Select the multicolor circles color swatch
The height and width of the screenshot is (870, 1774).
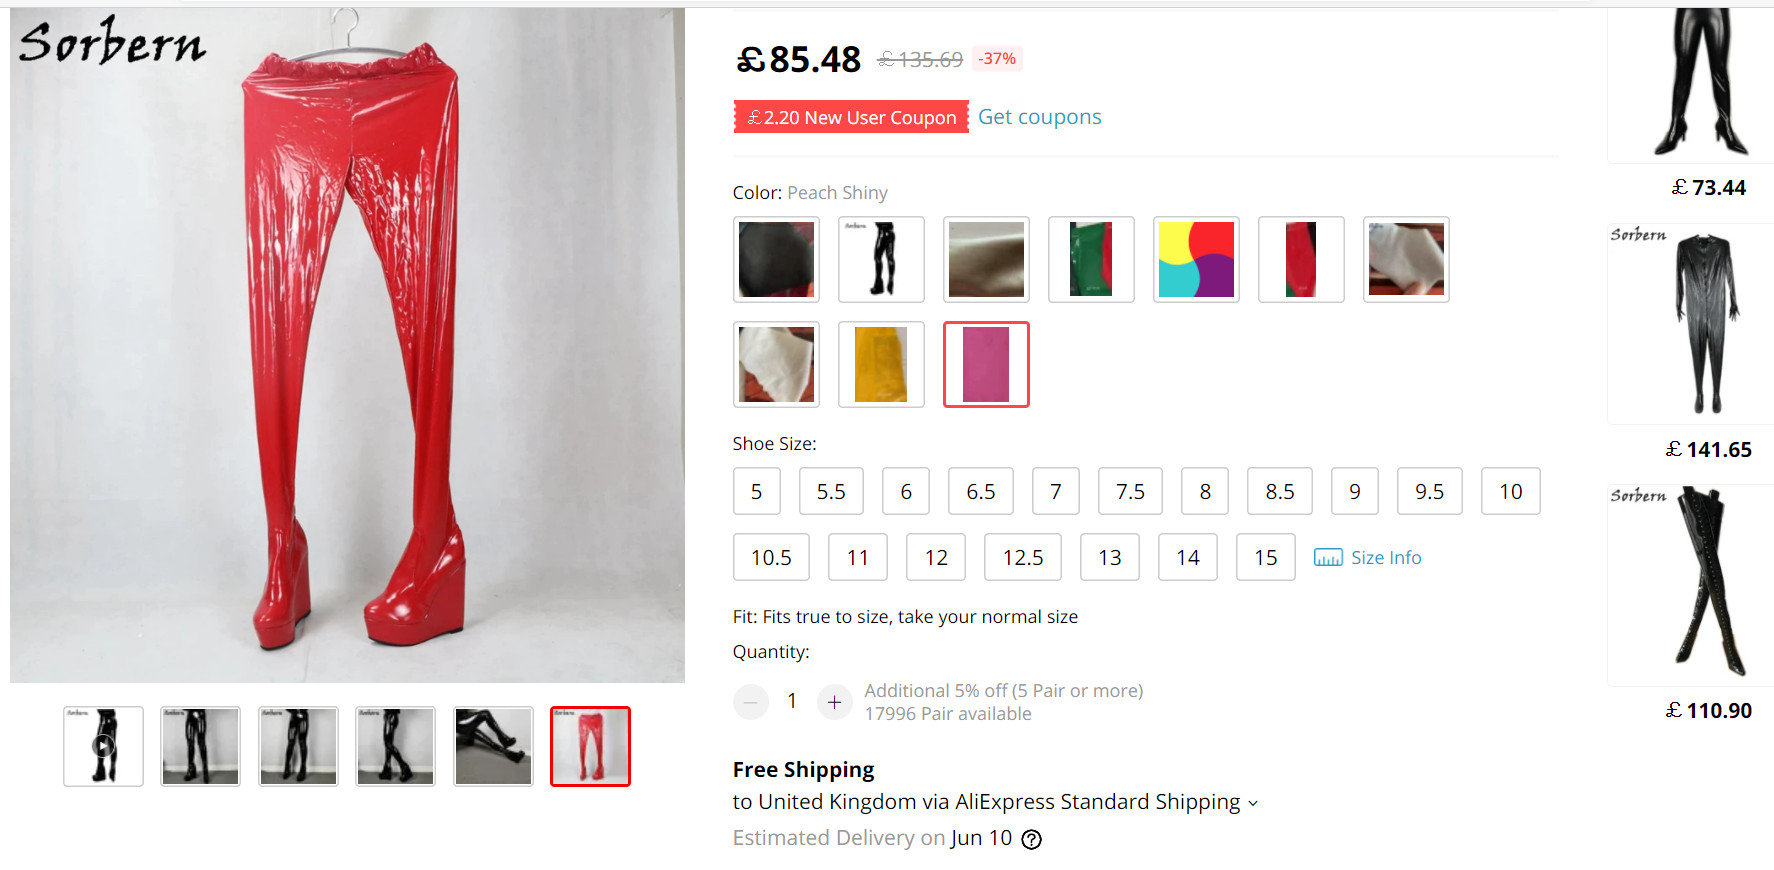[1196, 259]
